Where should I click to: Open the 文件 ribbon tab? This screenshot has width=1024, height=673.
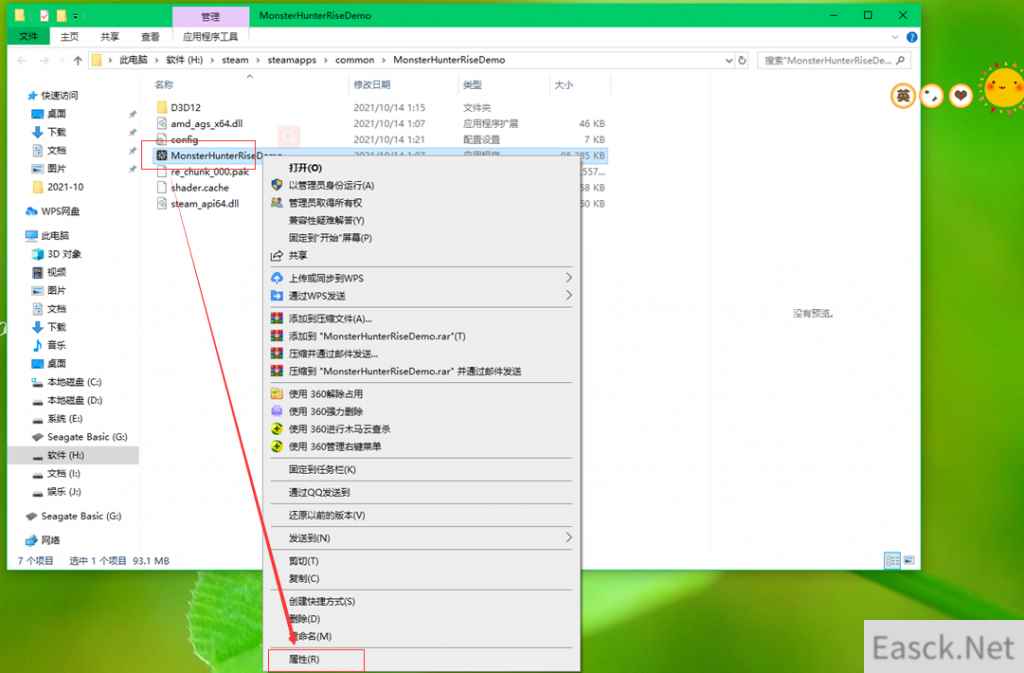tap(29, 37)
